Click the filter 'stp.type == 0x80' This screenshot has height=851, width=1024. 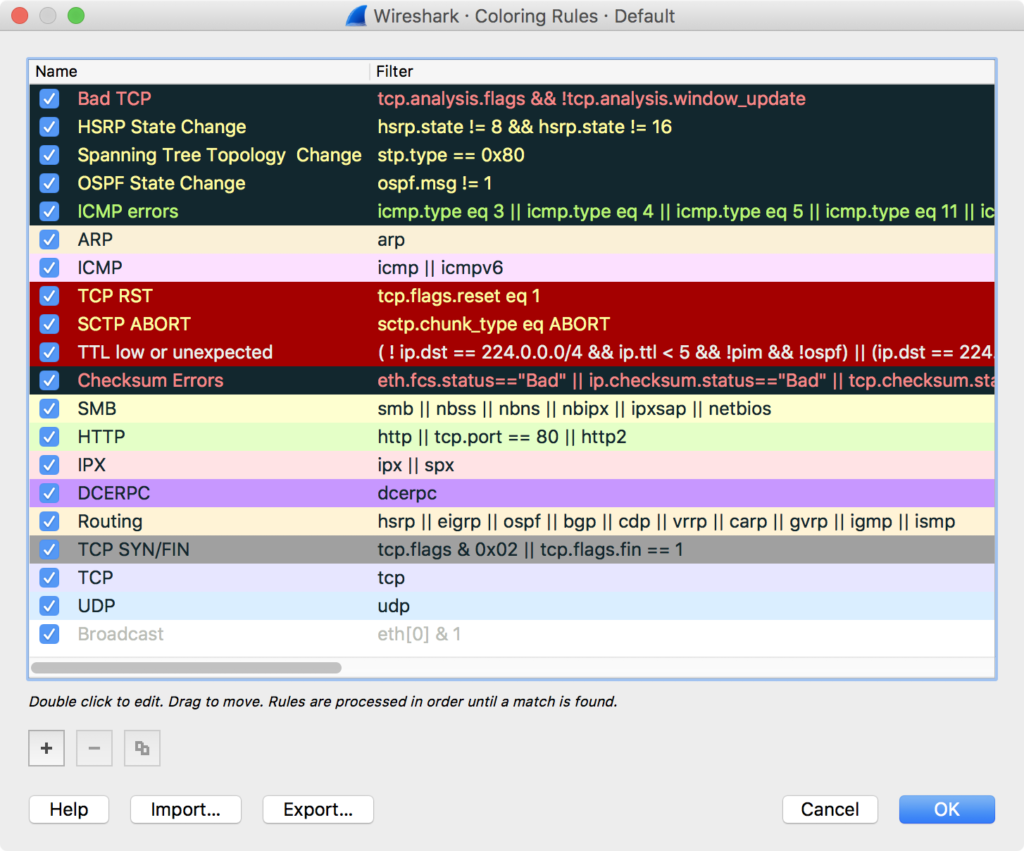(x=451, y=155)
